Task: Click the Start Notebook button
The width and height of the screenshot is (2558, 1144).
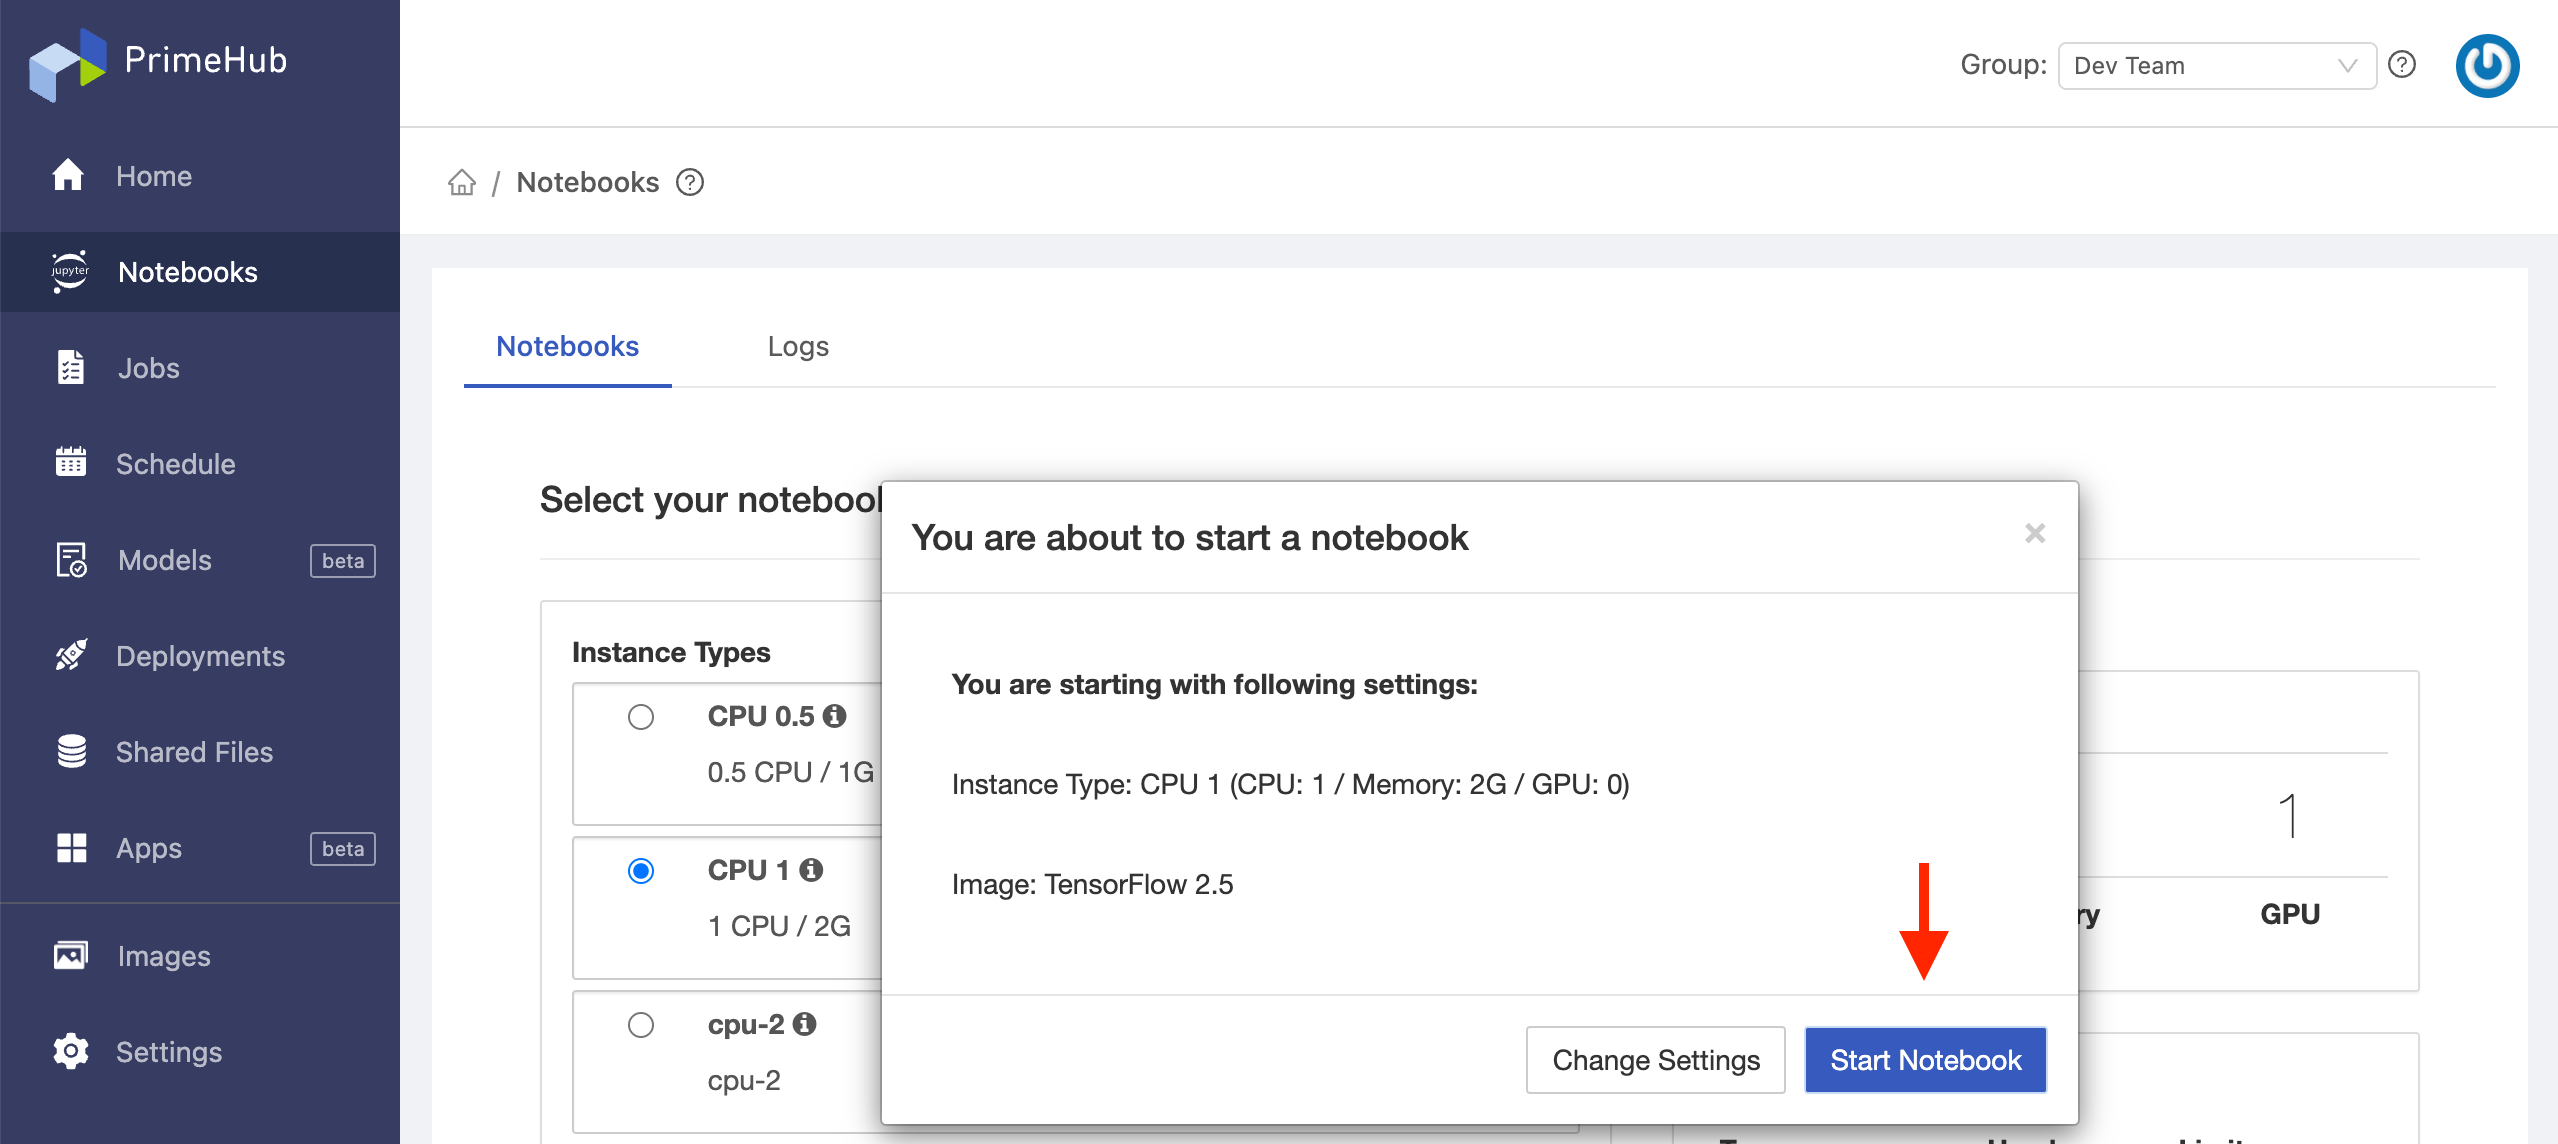Action: point(1925,1060)
